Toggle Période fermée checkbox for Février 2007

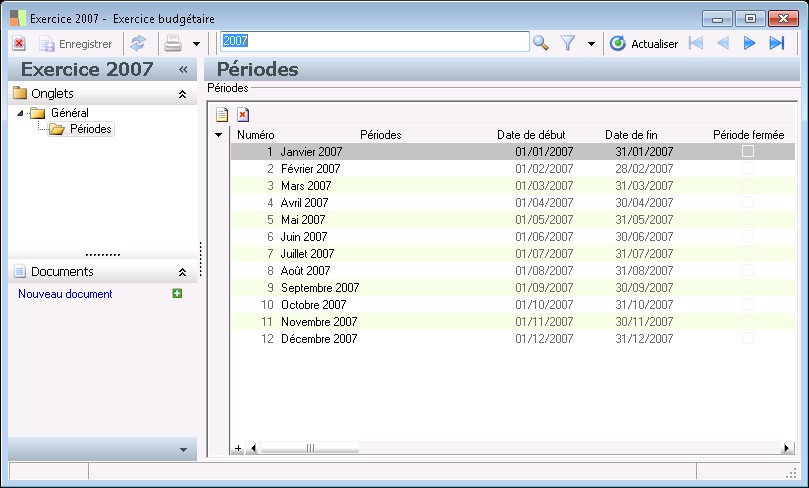pos(748,168)
